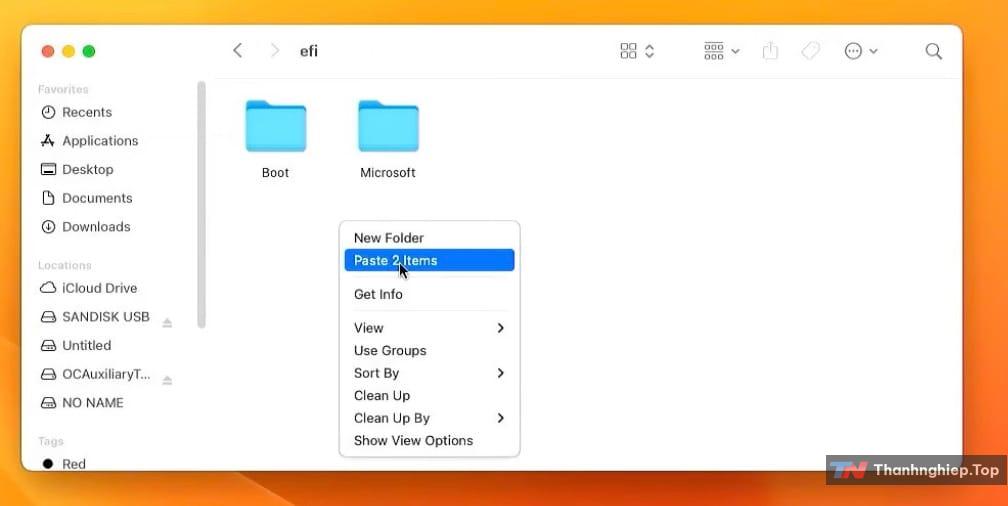Expand the Sort By submenu

click(x=429, y=373)
